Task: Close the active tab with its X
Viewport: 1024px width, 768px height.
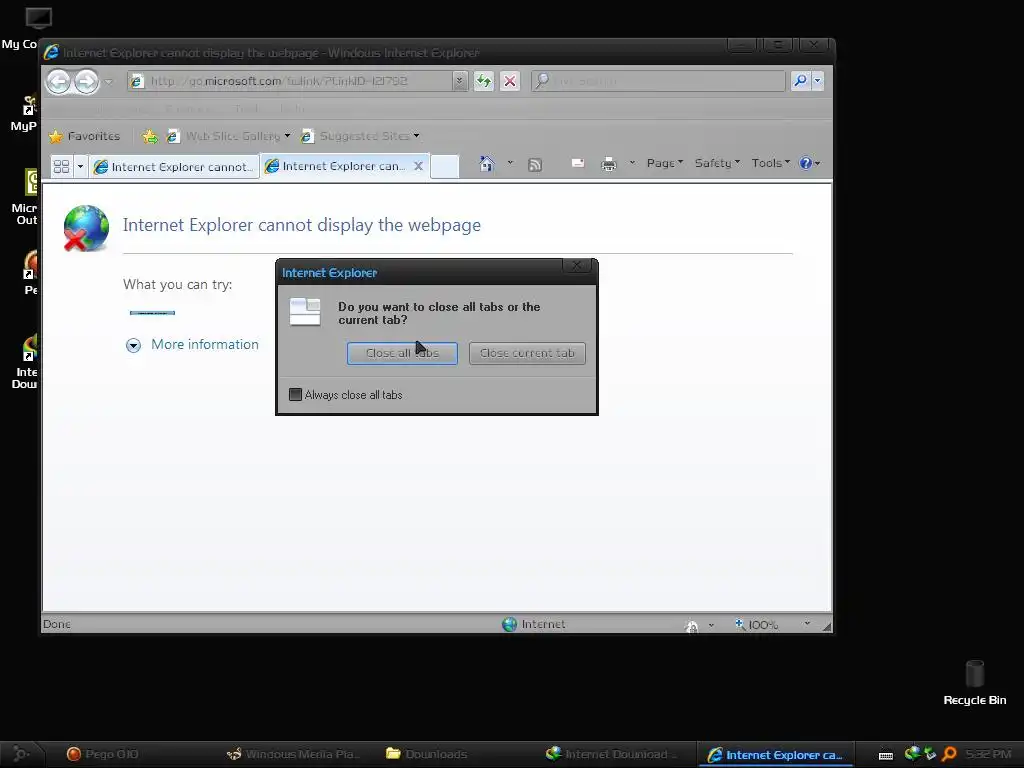Action: pyautogui.click(x=419, y=166)
